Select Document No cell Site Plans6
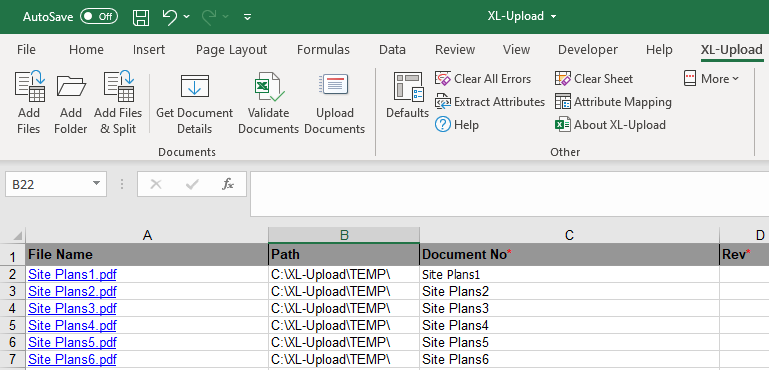The height and width of the screenshot is (370, 769). coord(569,359)
